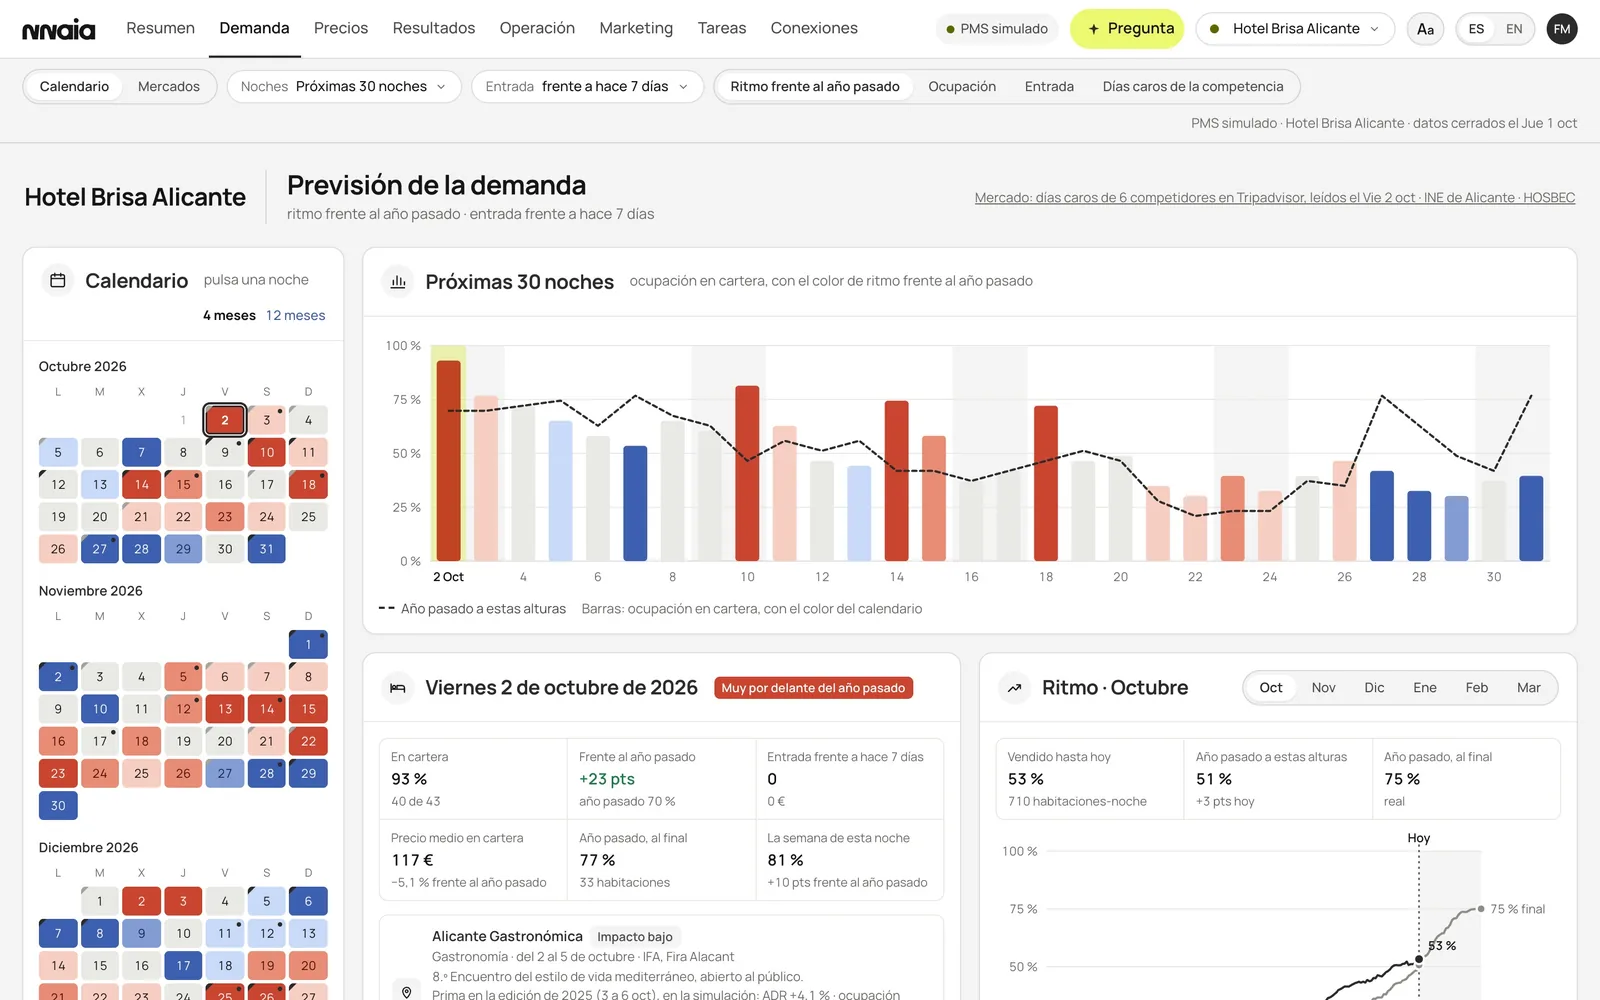Switch language to ES
1600x1000 pixels.
(x=1476, y=29)
